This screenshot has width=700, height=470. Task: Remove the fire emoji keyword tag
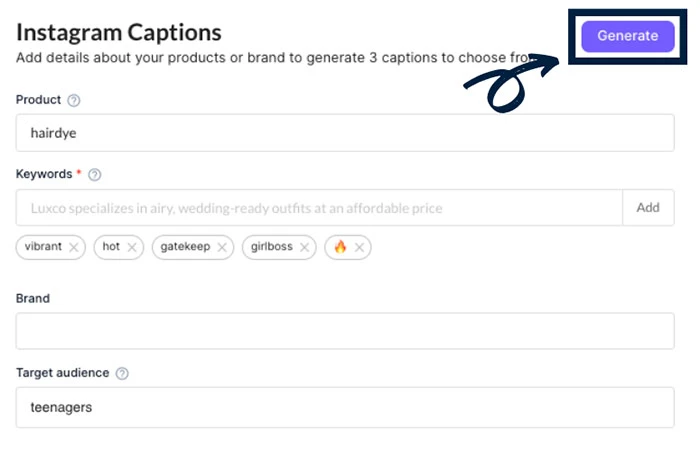pos(359,247)
